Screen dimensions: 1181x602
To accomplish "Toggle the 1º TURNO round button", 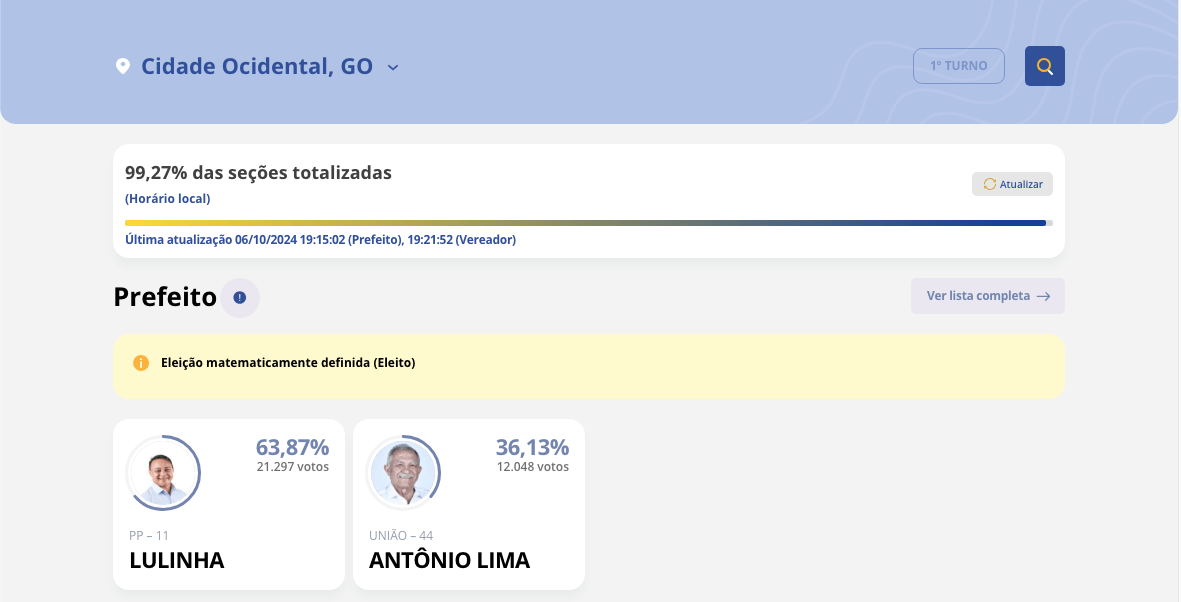I will tap(958, 66).
